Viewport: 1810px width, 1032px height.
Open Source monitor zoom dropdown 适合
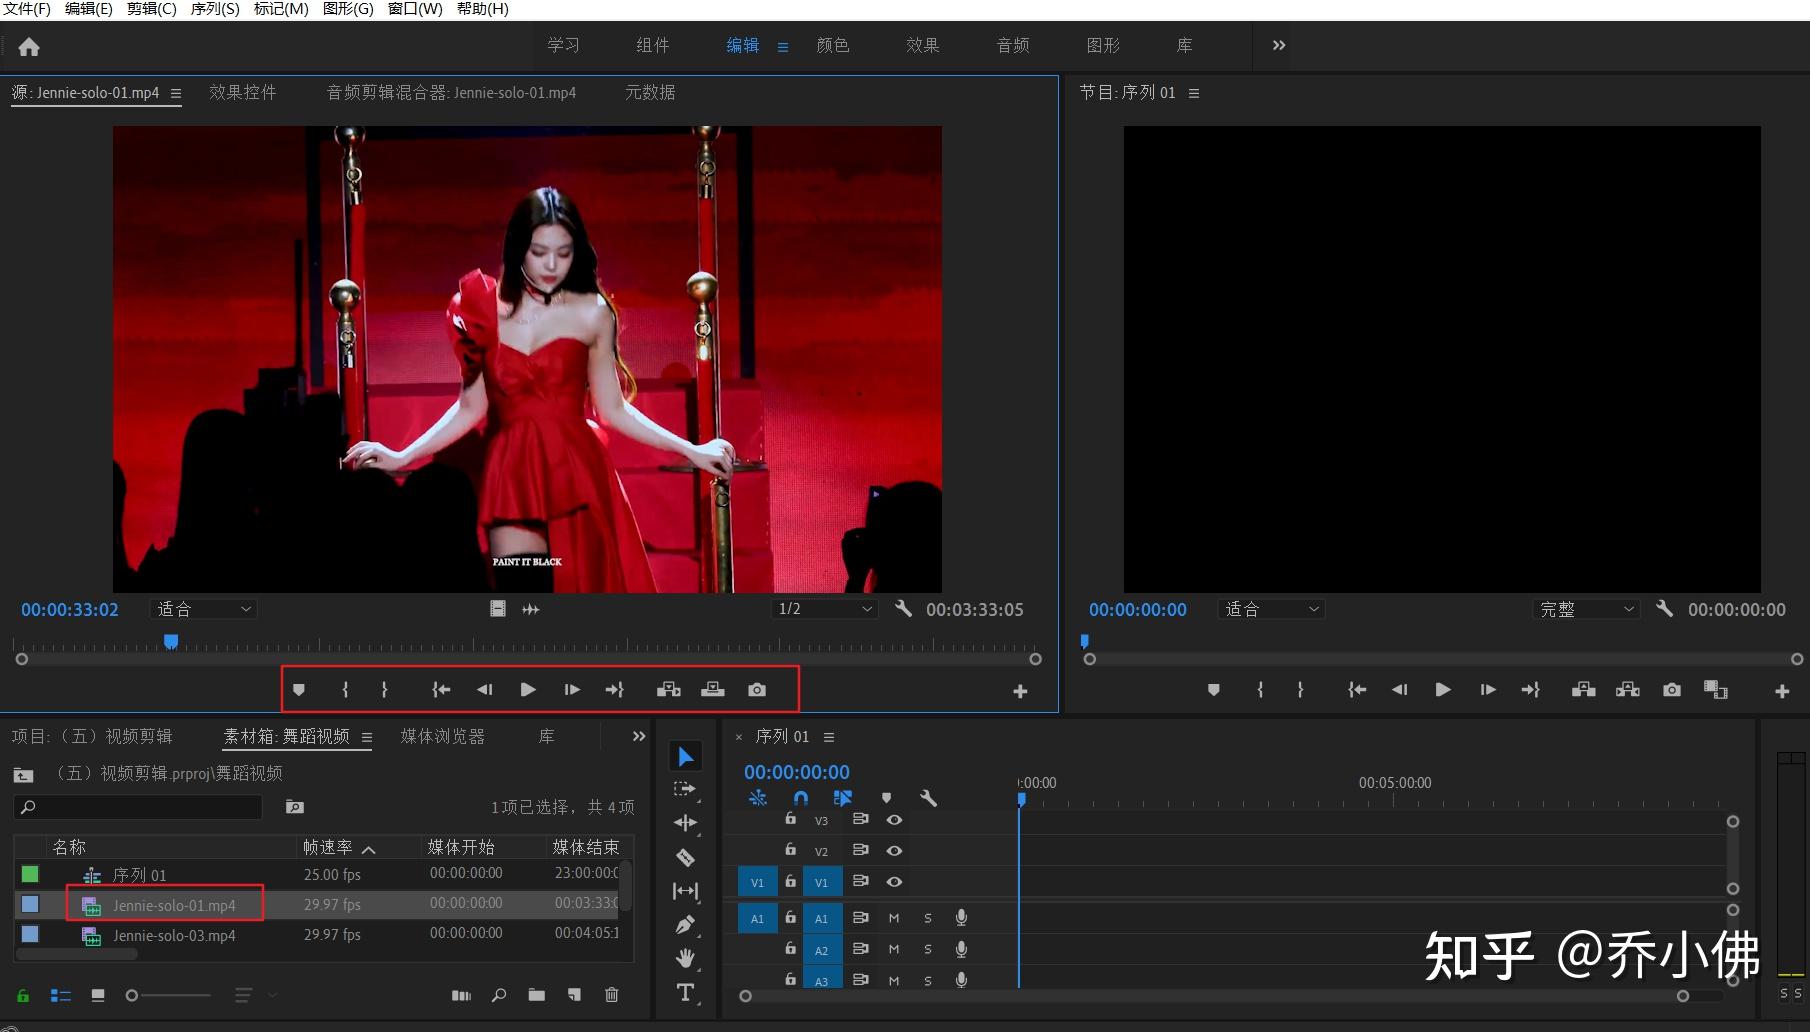[204, 609]
